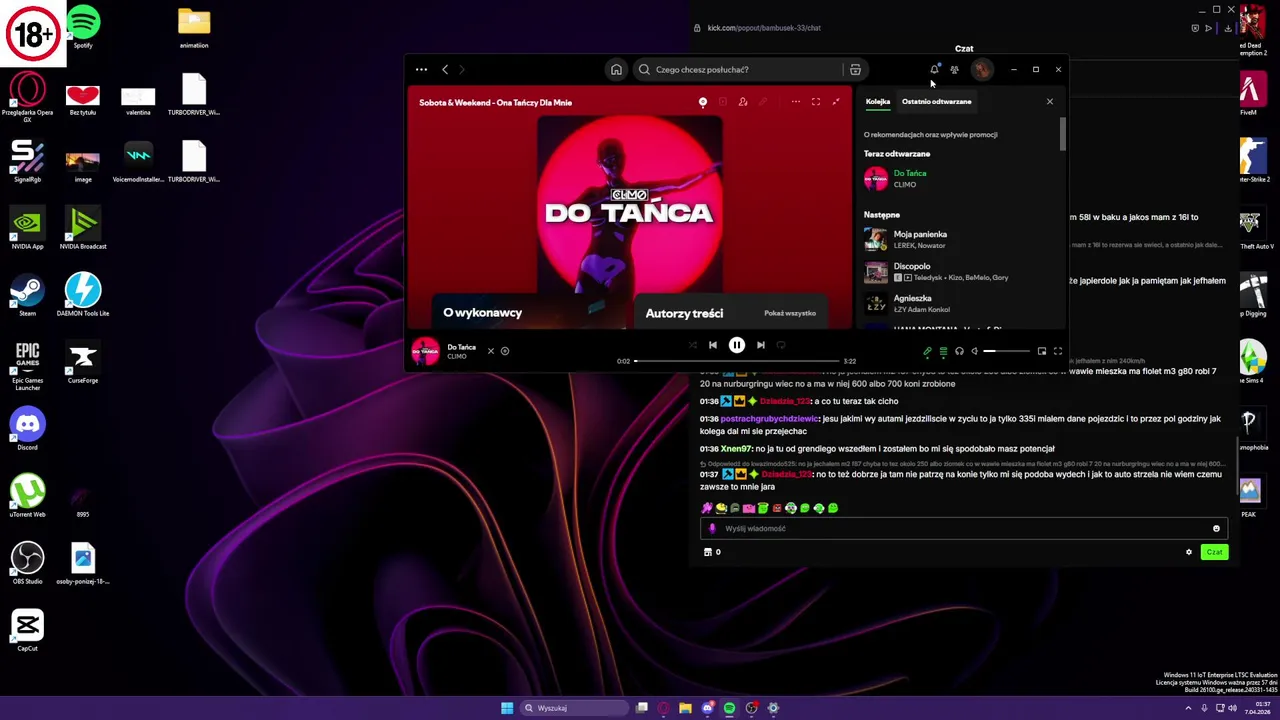Switch to Ostatnio odtwarzane tab
The width and height of the screenshot is (1280, 720).
coord(936,101)
